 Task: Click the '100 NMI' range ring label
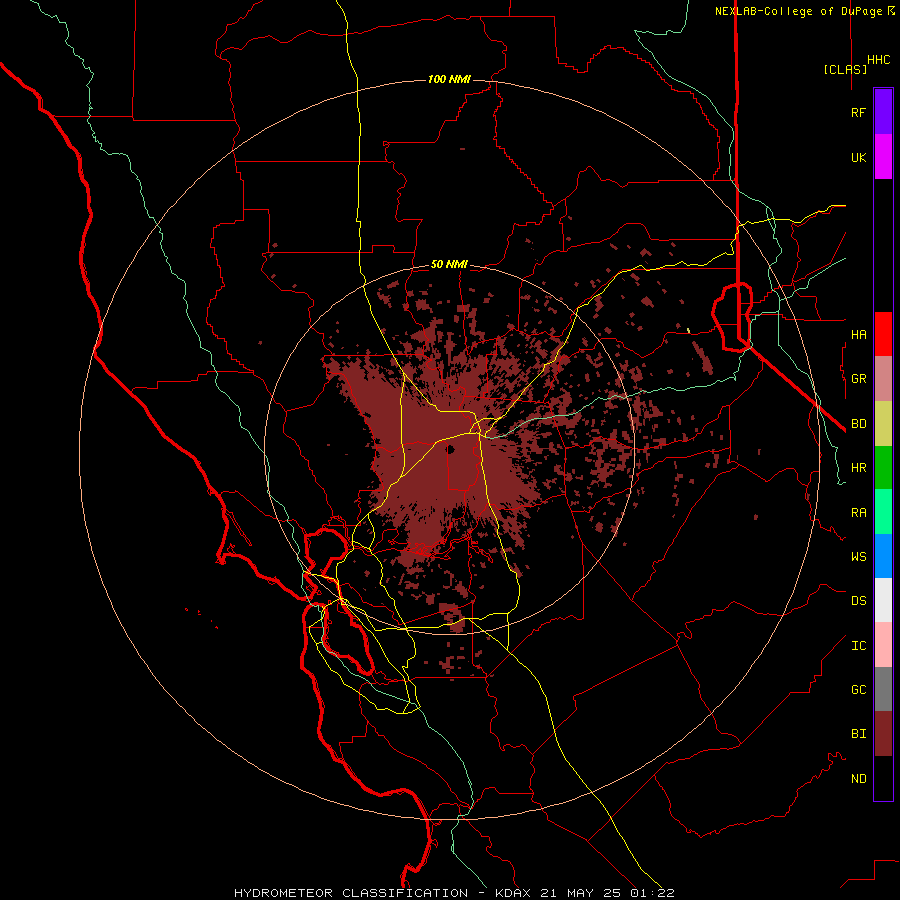click(x=449, y=79)
